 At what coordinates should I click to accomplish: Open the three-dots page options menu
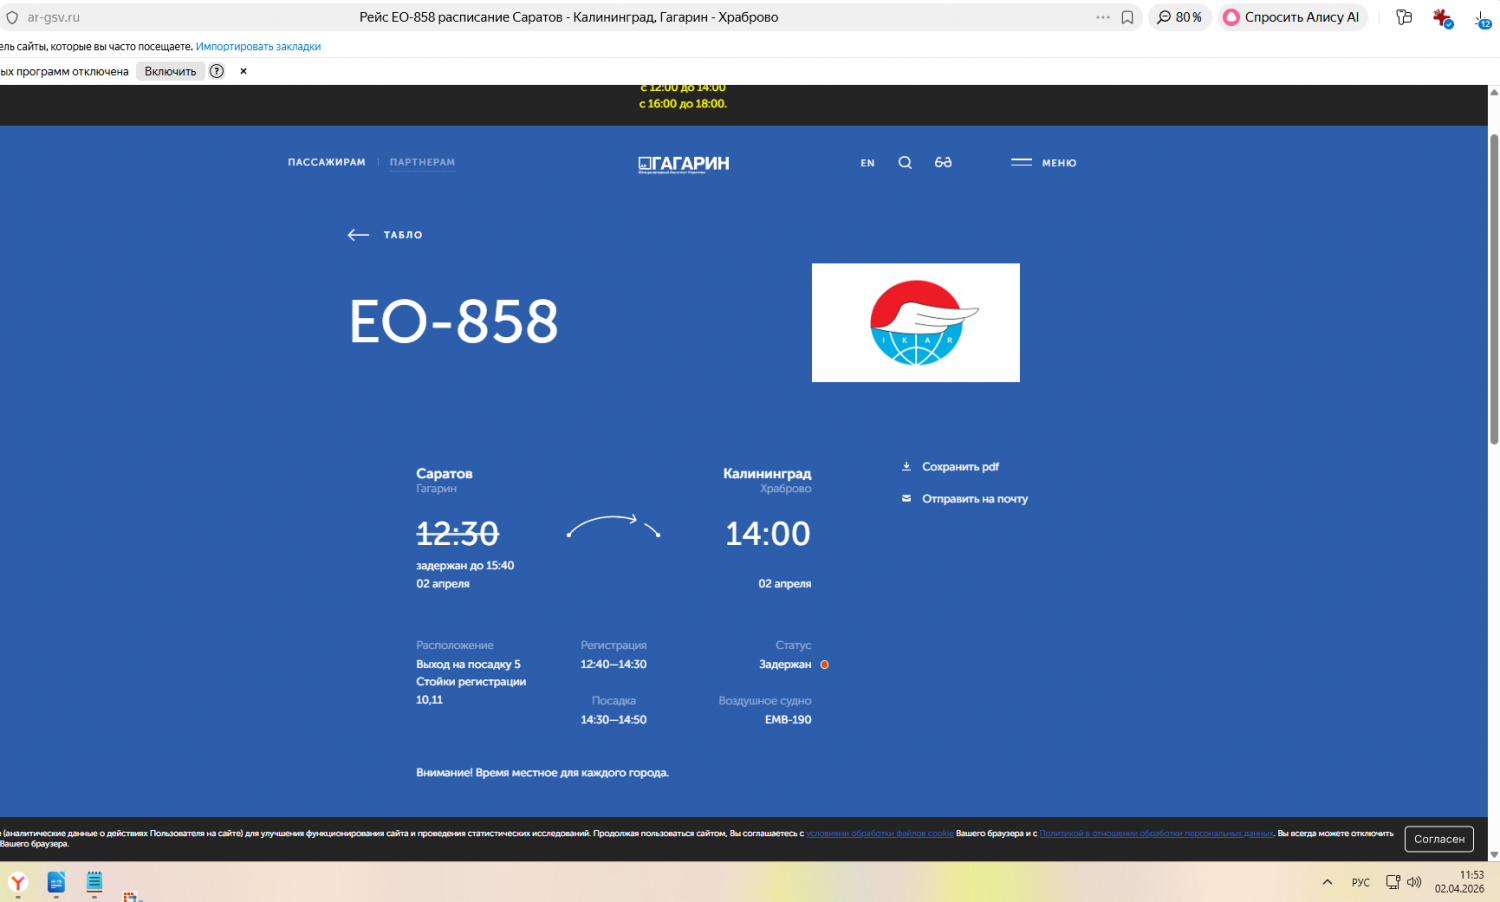1102,17
